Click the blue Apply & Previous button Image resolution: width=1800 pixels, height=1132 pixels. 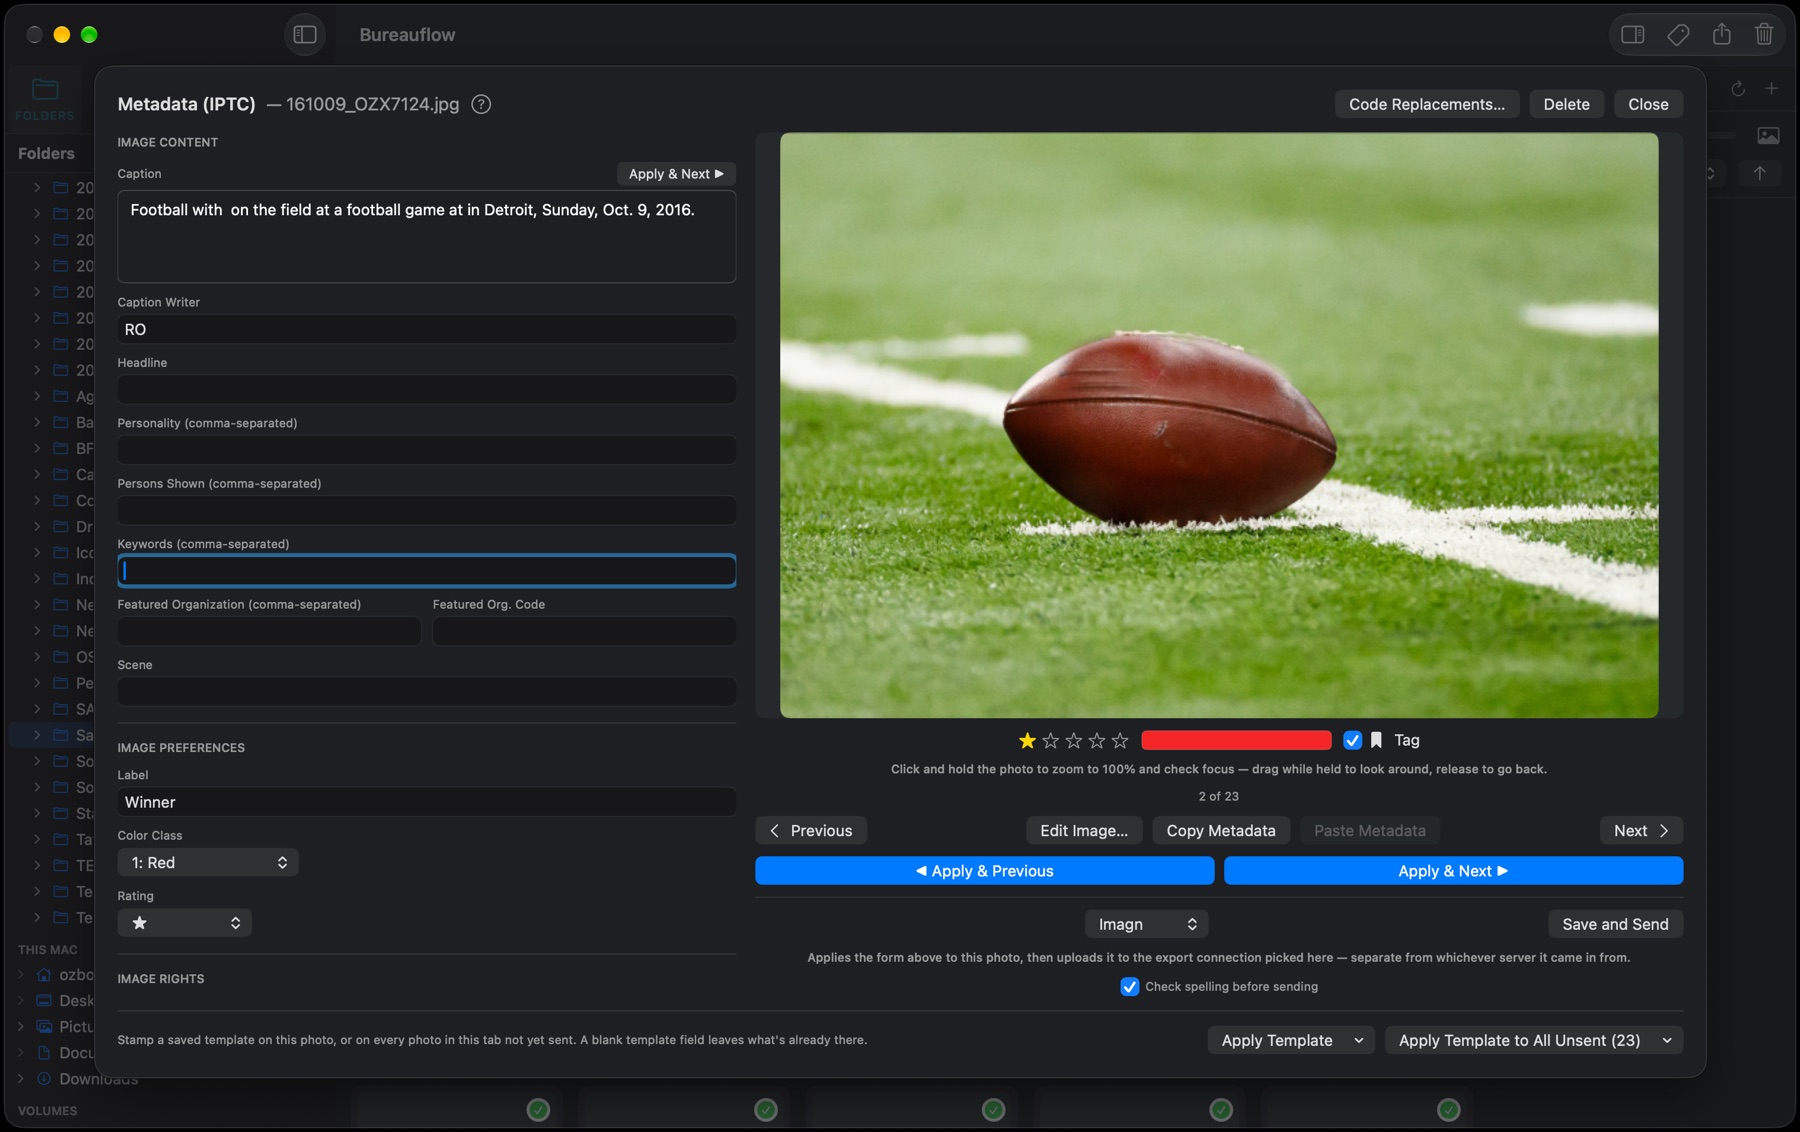pyautogui.click(x=984, y=871)
